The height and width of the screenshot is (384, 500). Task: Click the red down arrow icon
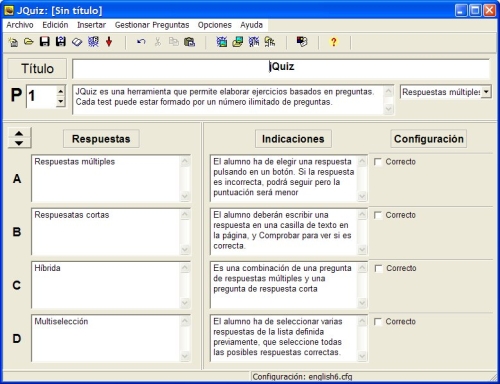coord(109,42)
